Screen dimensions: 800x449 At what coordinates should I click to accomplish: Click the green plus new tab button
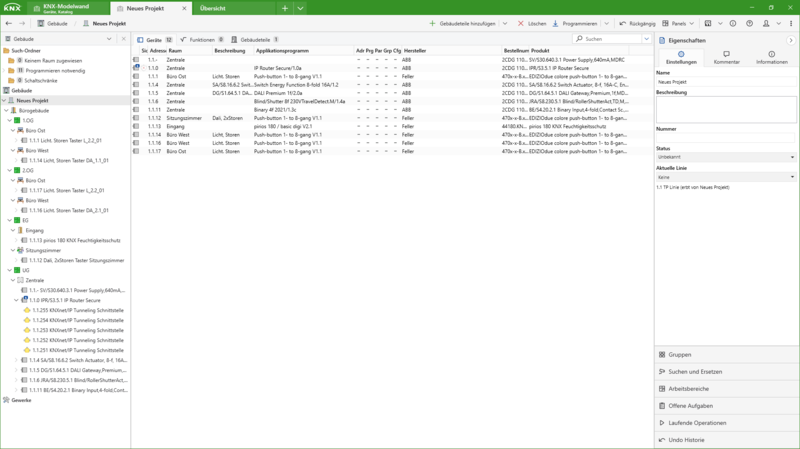point(285,8)
